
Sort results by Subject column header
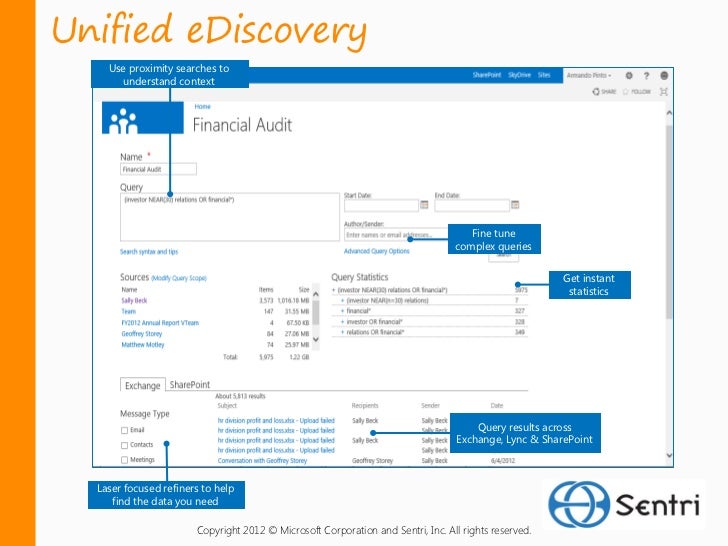click(227, 405)
